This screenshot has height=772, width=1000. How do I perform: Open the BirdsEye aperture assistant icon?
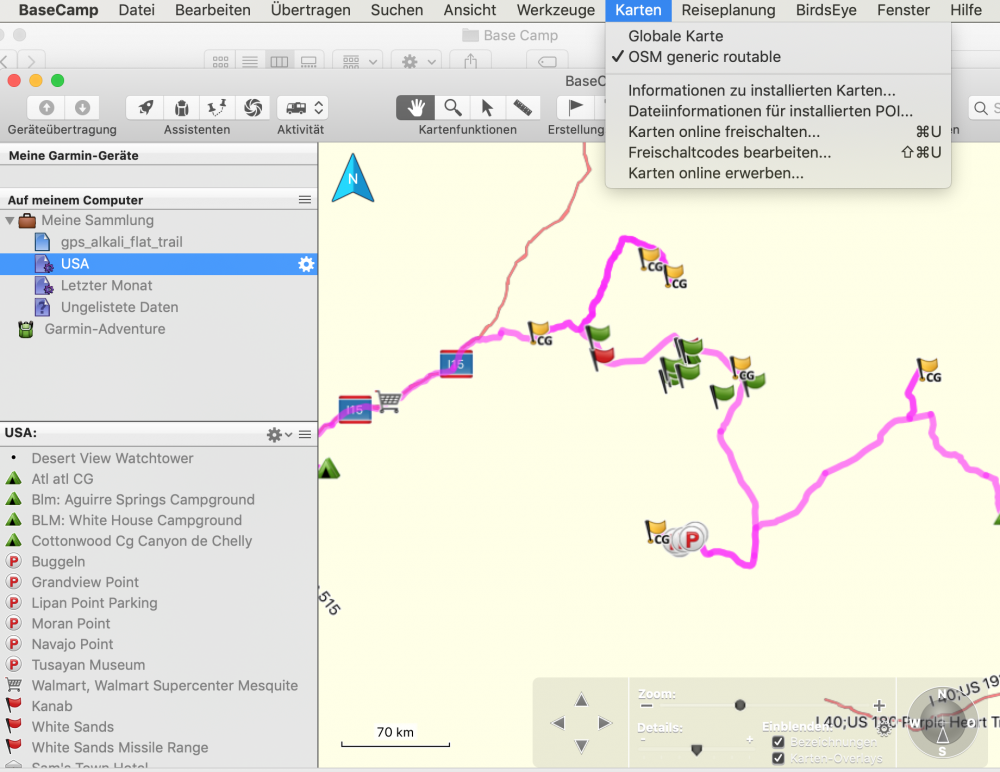[253, 107]
